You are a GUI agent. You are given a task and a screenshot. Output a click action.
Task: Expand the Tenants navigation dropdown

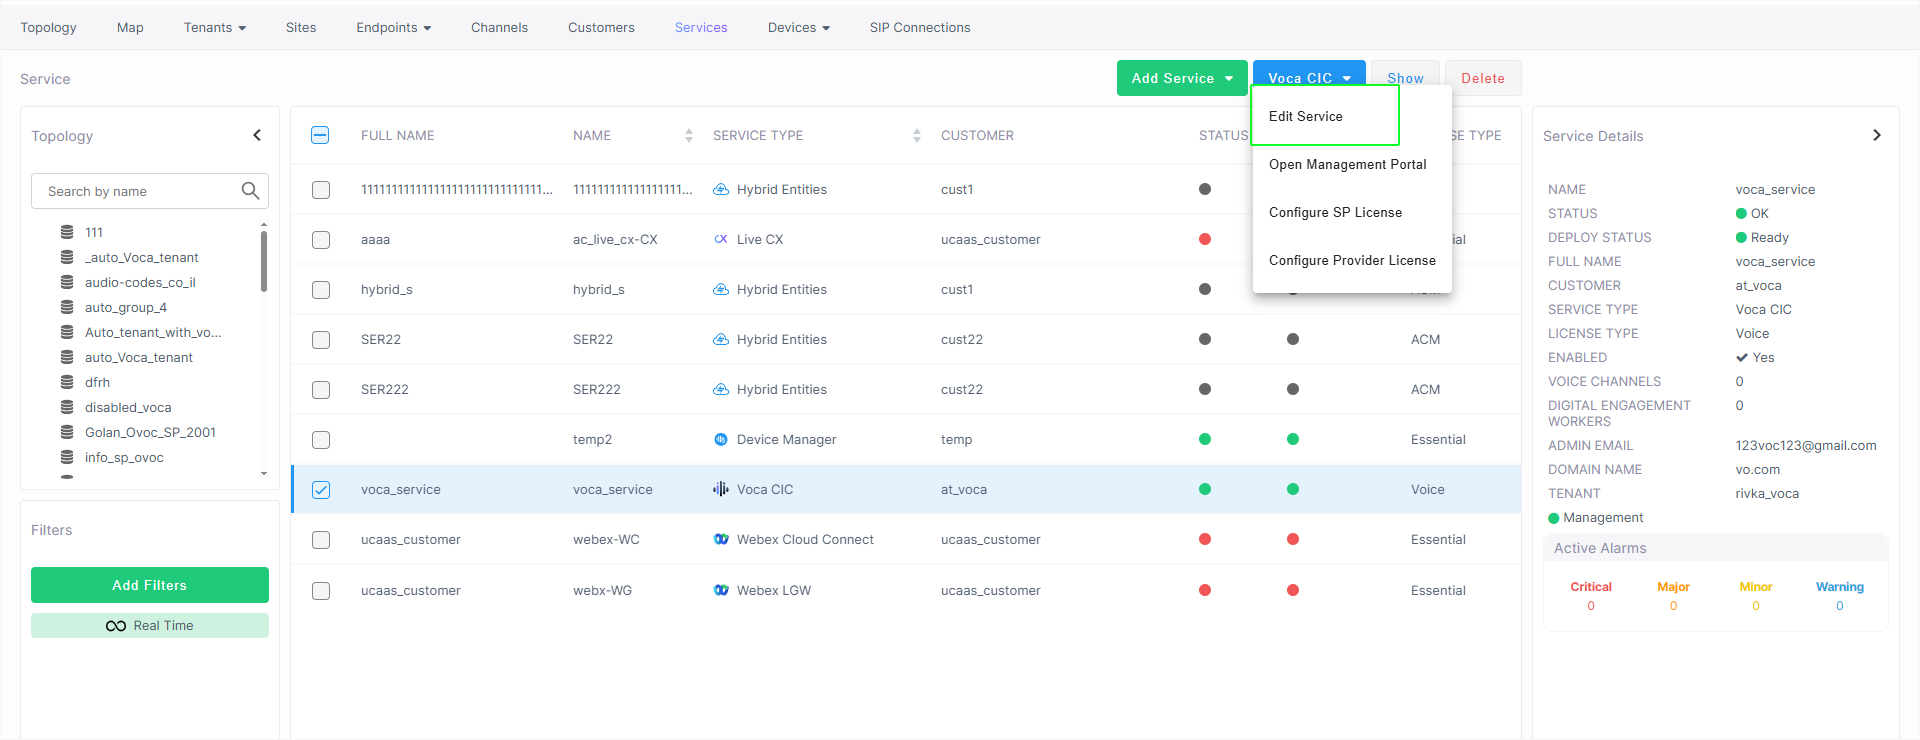[x=214, y=27]
